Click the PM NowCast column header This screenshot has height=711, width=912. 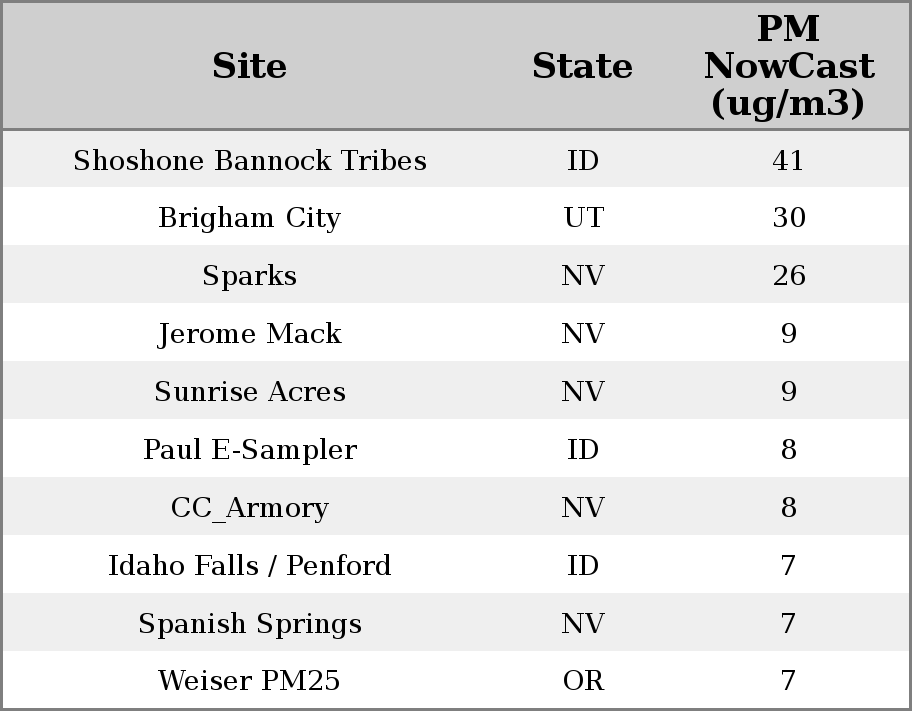click(788, 66)
